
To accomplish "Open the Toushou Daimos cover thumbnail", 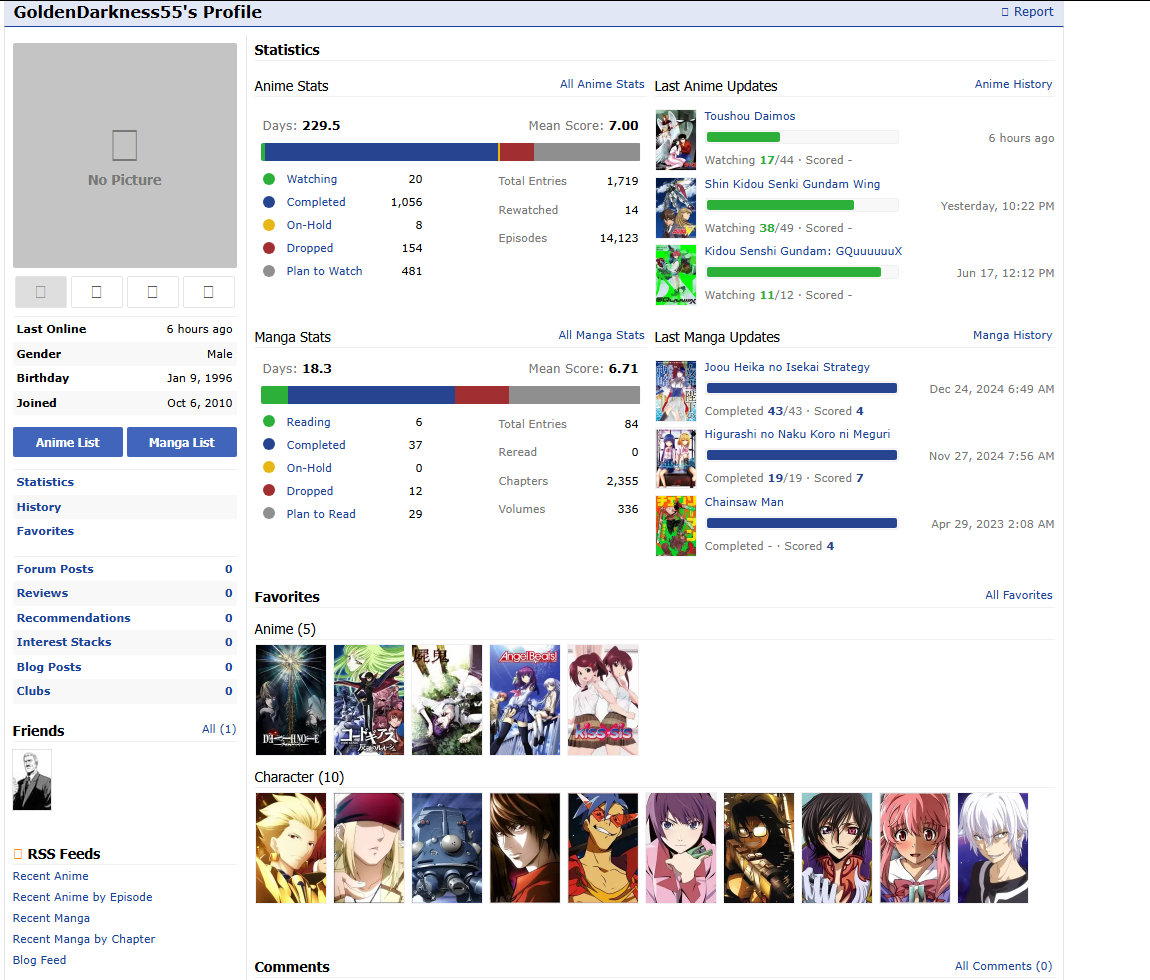I will (675, 140).
